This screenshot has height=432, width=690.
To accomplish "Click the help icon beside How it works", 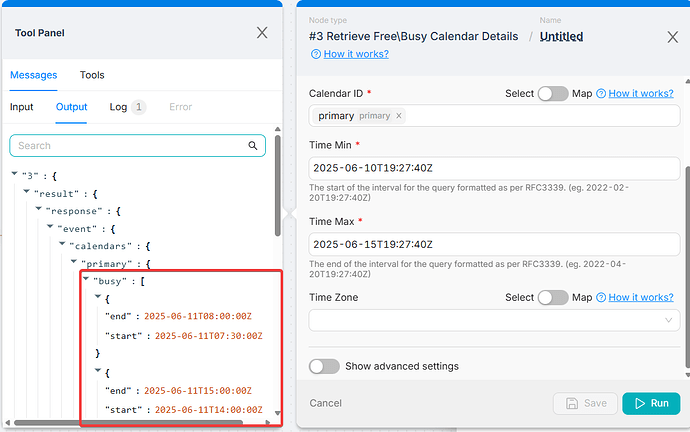I will pyautogui.click(x=316, y=55).
